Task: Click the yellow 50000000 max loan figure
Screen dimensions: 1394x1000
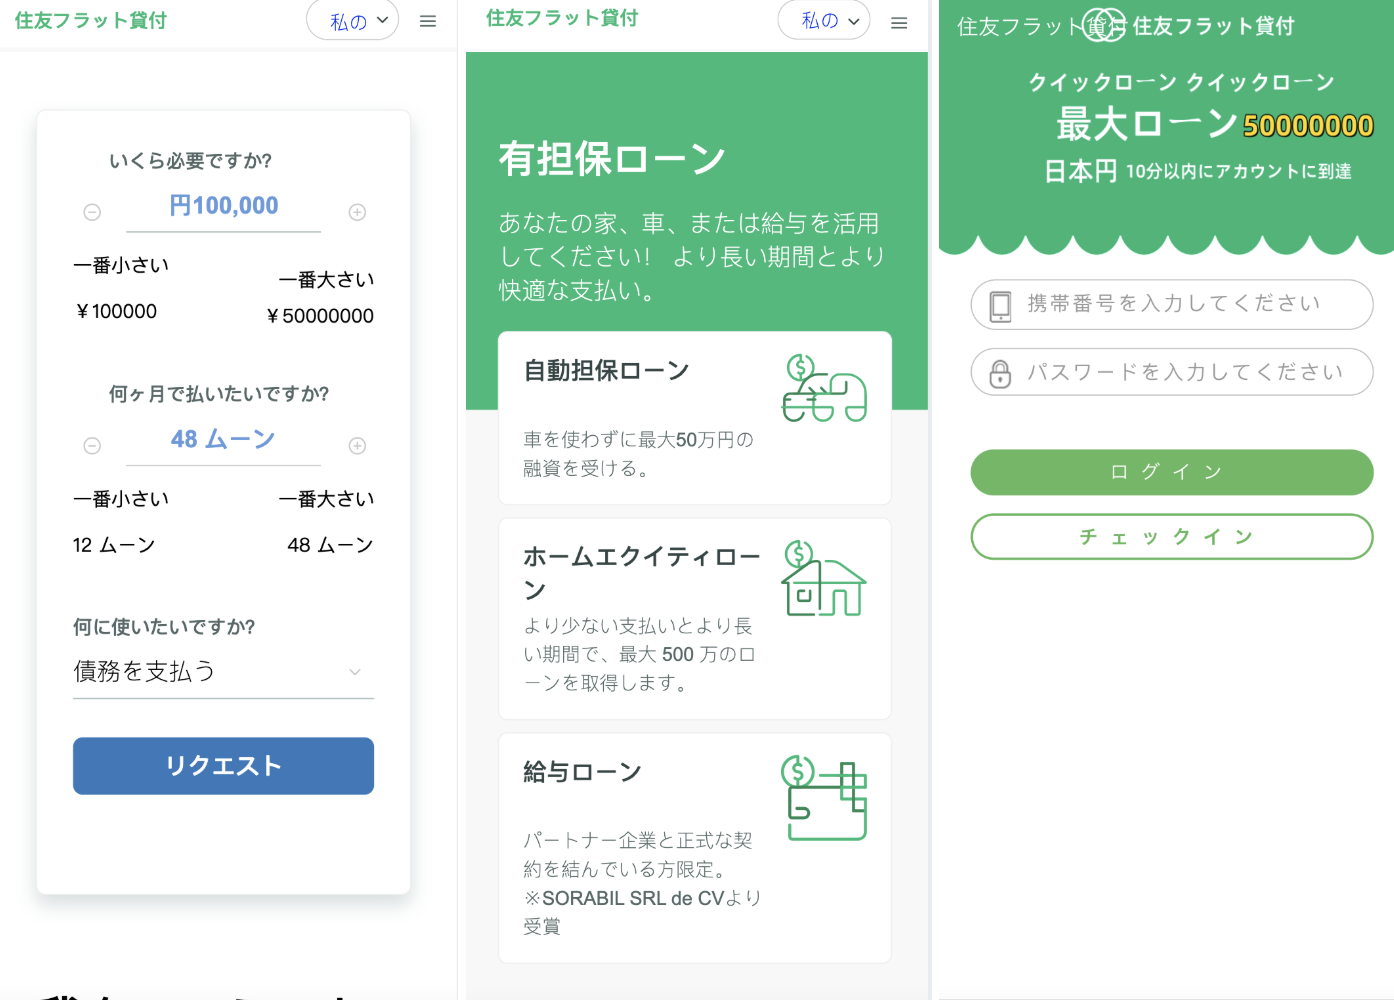Action: pyautogui.click(x=1308, y=126)
